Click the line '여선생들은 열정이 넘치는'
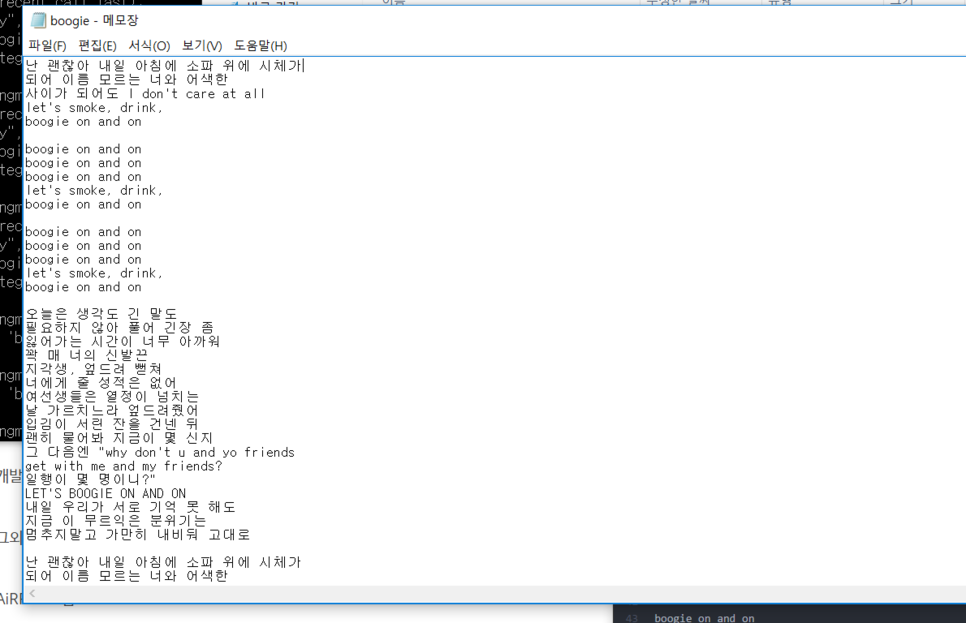 (112, 397)
